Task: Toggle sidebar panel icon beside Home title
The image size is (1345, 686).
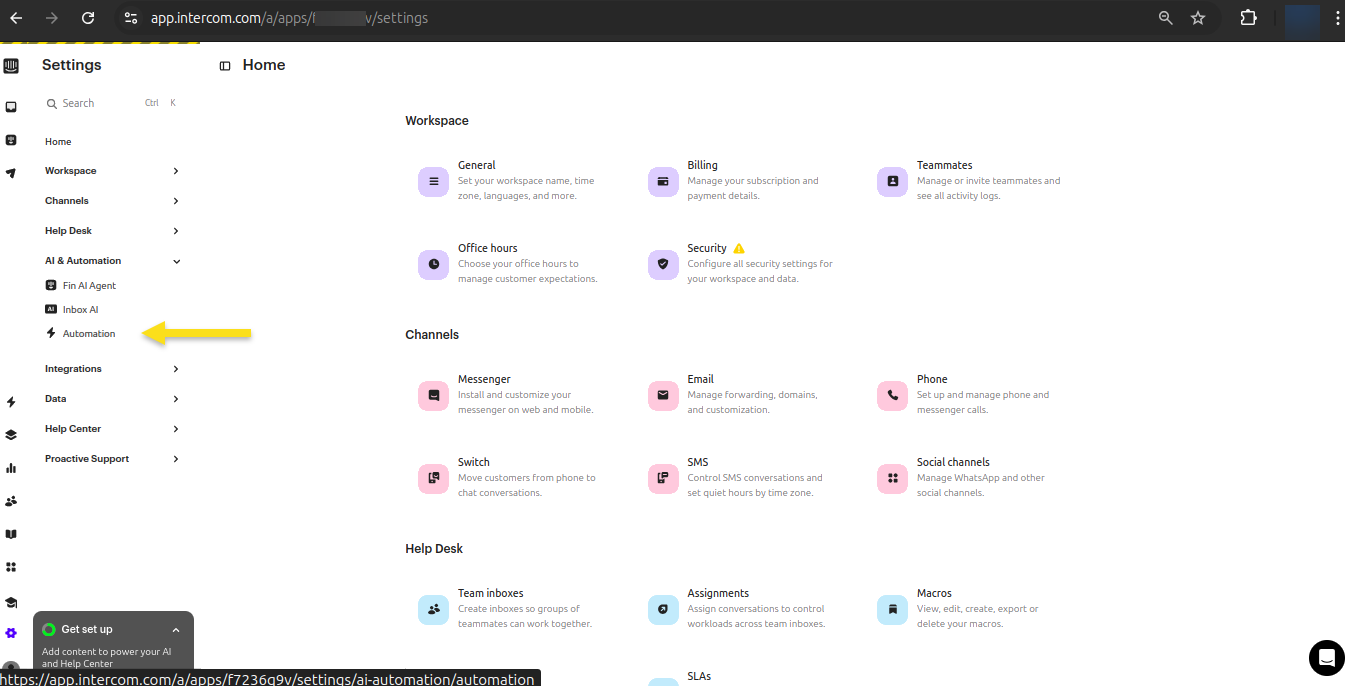Action: [225, 66]
